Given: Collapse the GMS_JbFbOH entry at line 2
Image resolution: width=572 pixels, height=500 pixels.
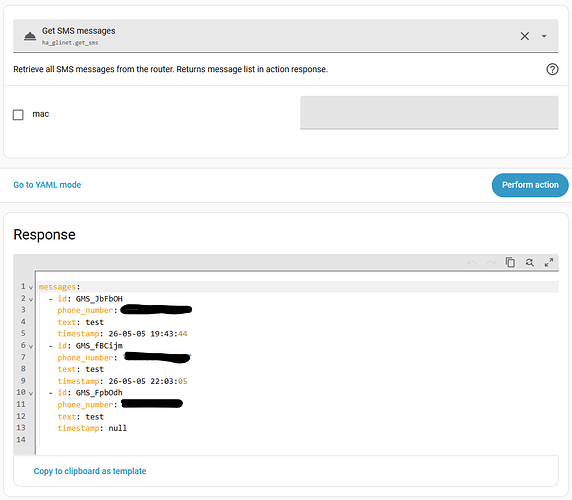Looking at the screenshot, I should point(31,299).
